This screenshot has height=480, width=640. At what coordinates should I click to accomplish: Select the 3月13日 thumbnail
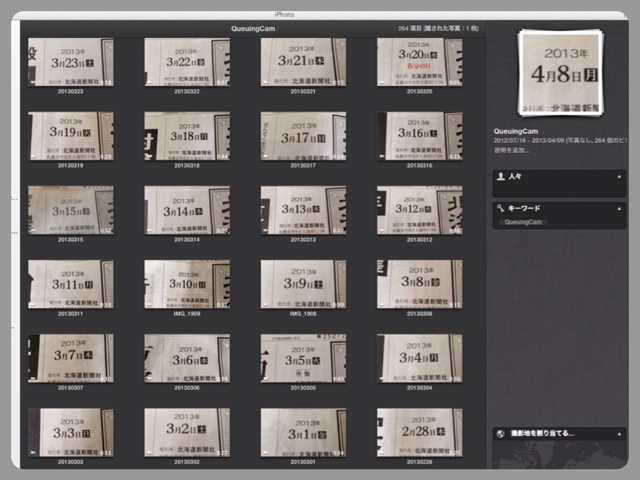coord(303,210)
